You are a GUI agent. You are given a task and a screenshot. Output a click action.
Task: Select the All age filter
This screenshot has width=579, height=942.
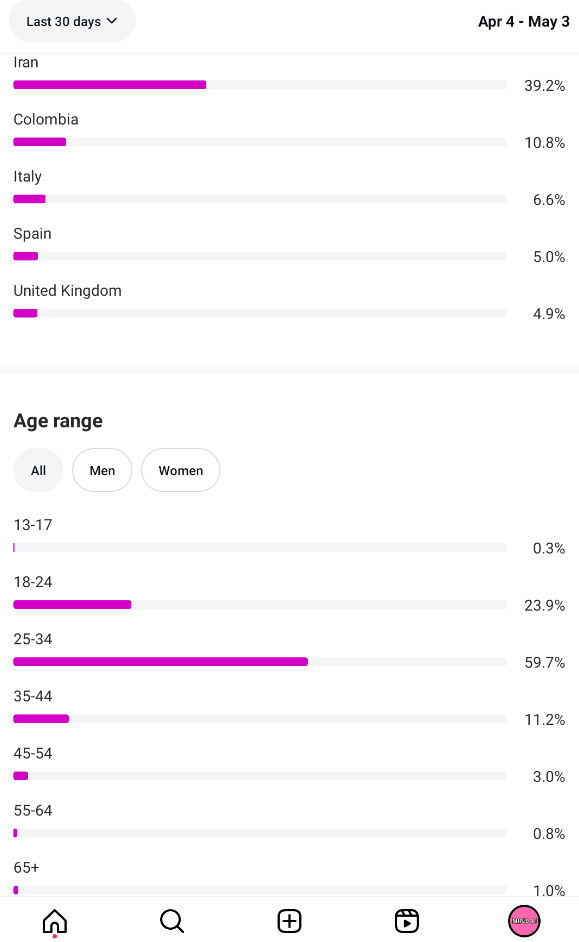point(38,470)
